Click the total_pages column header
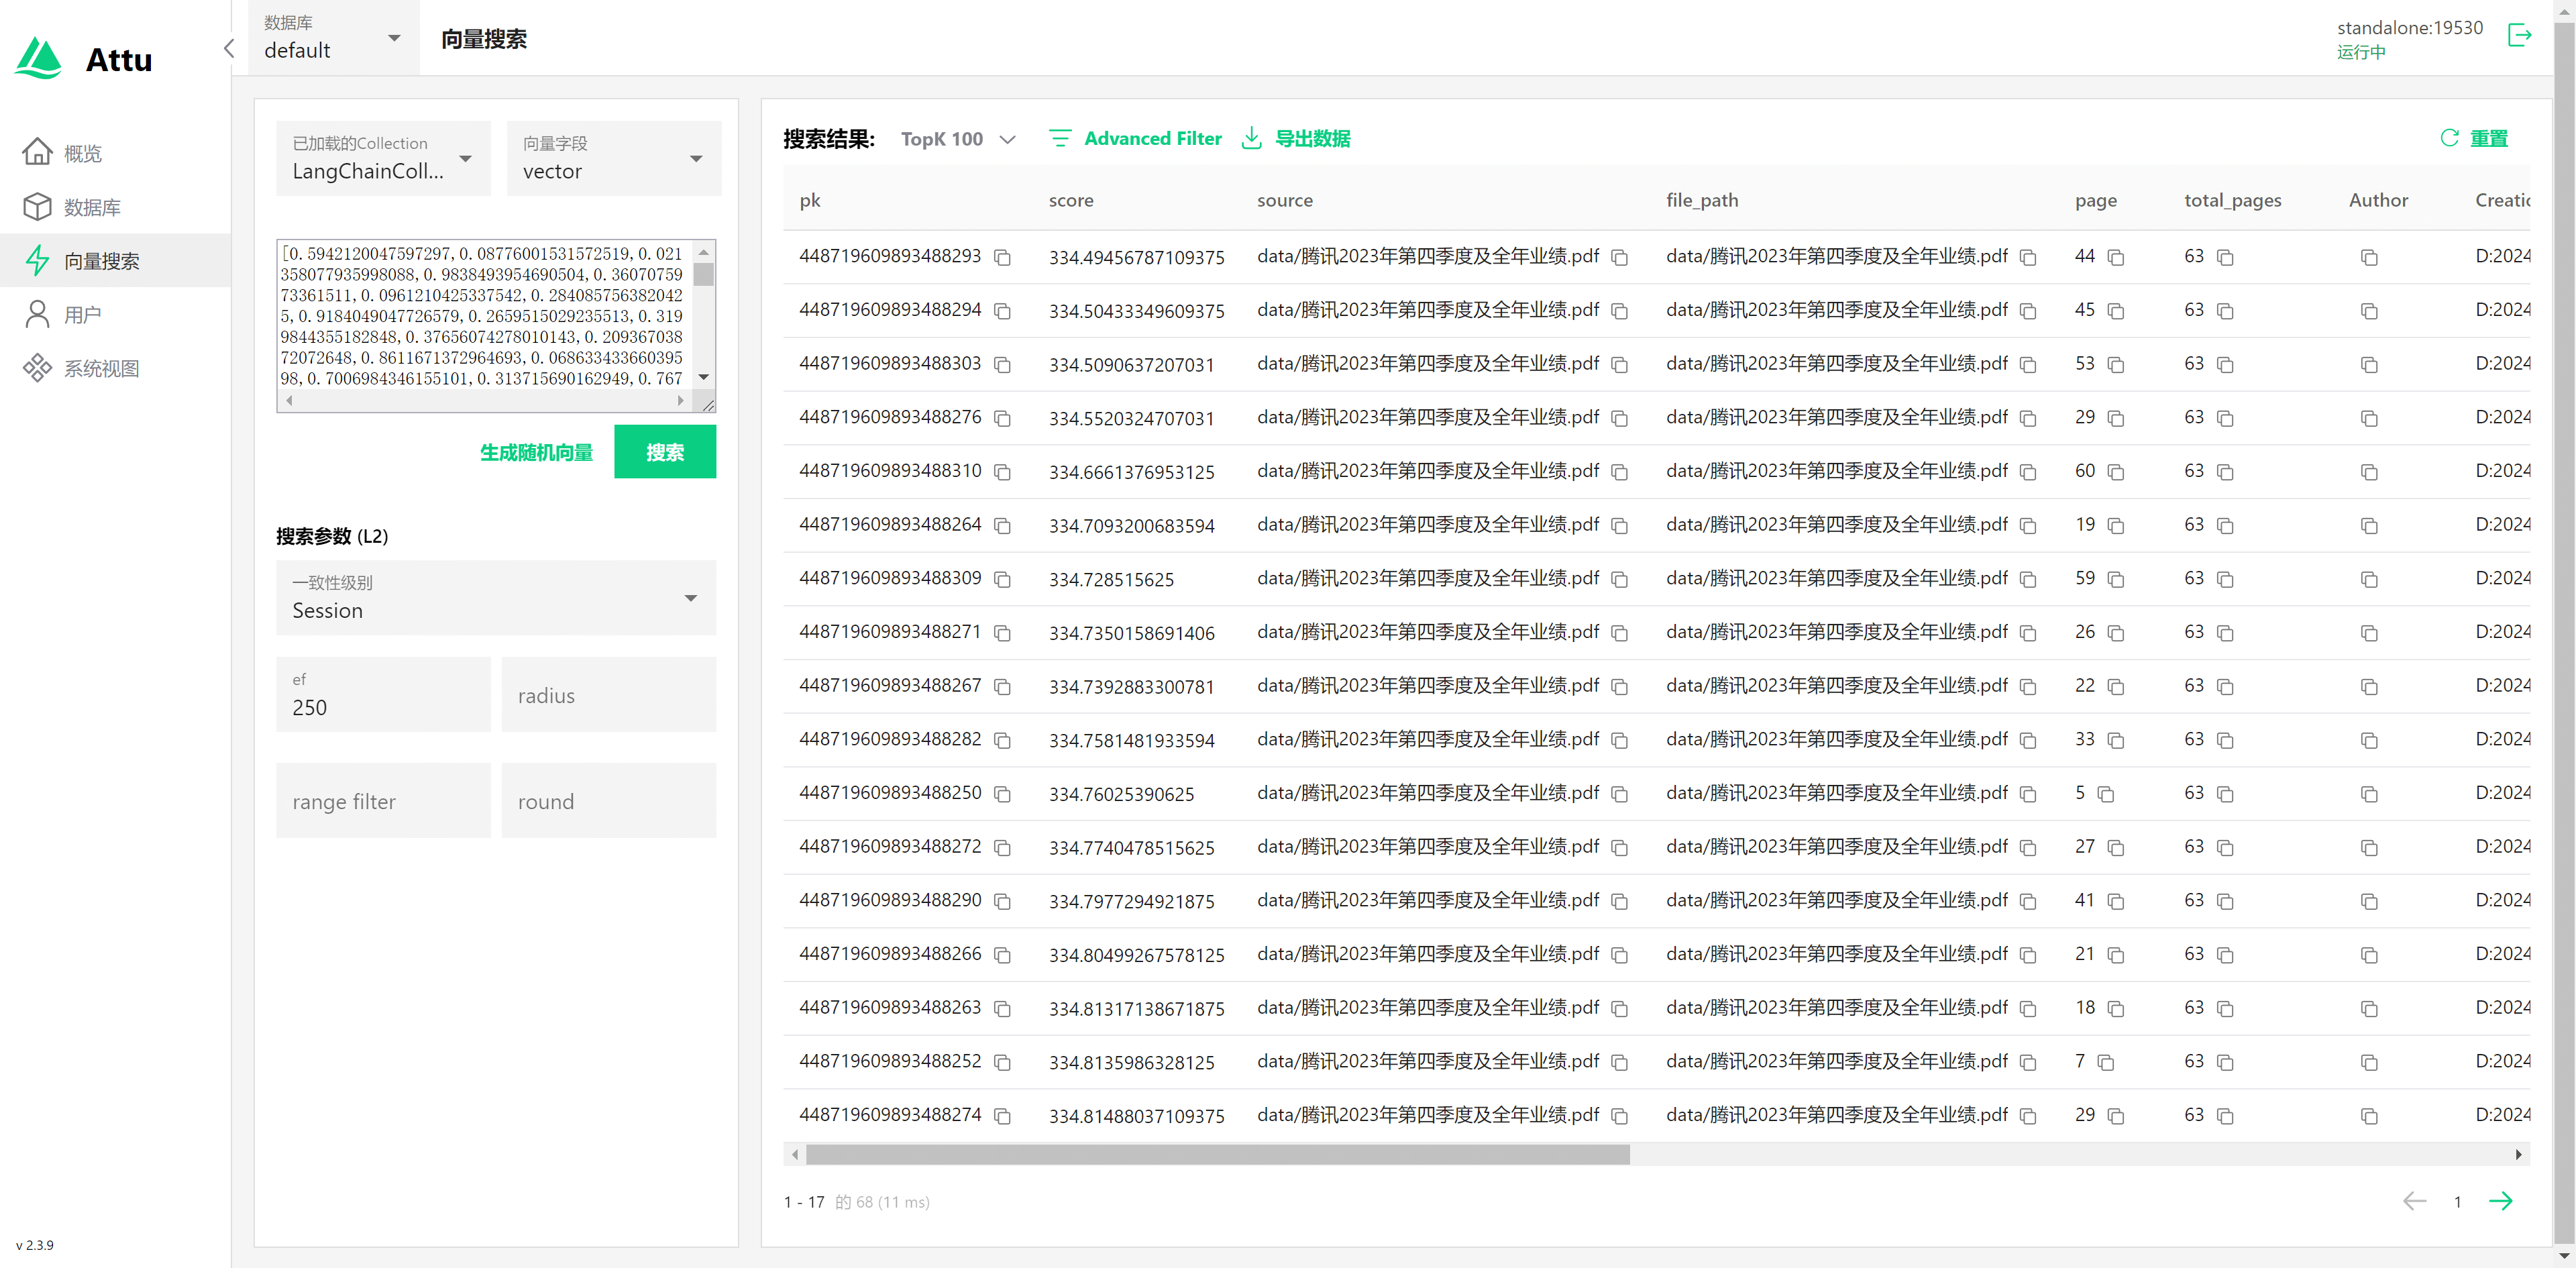The width and height of the screenshot is (2576, 1268). tap(2232, 200)
